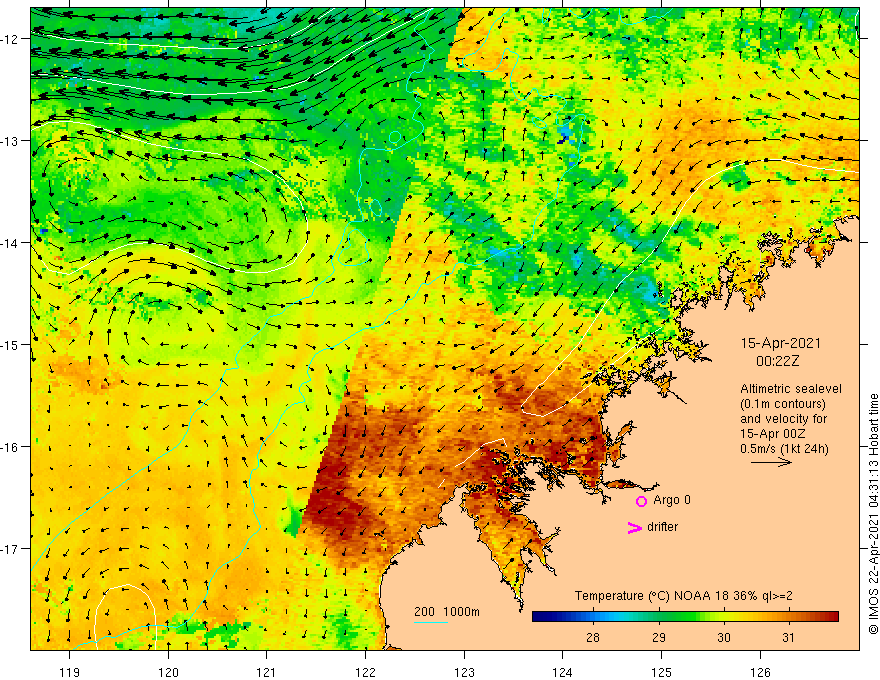
Task: Click the 30 value on temperature scale
Action: [x=724, y=637]
